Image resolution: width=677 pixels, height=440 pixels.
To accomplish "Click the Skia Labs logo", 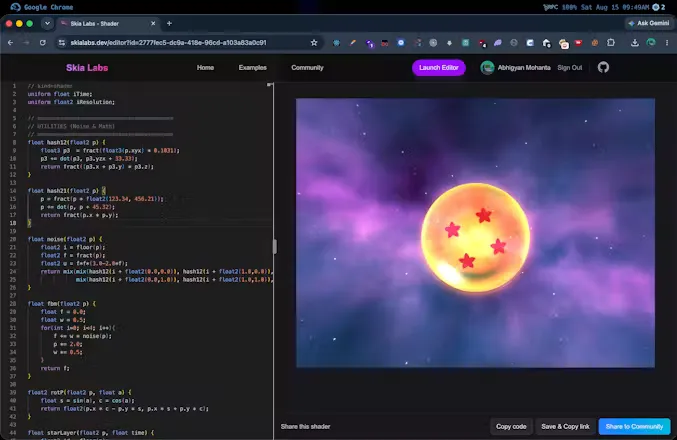I will tap(87, 68).
